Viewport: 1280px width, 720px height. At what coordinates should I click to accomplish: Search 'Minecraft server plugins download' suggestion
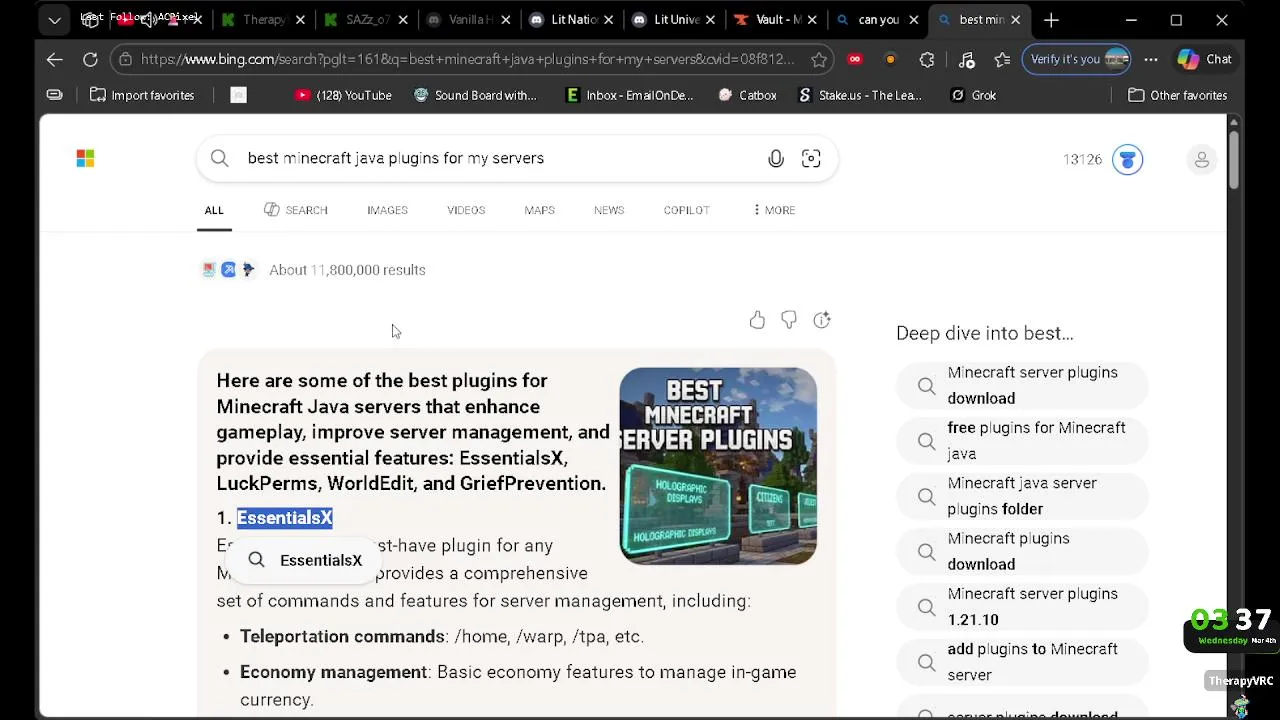(1021, 385)
